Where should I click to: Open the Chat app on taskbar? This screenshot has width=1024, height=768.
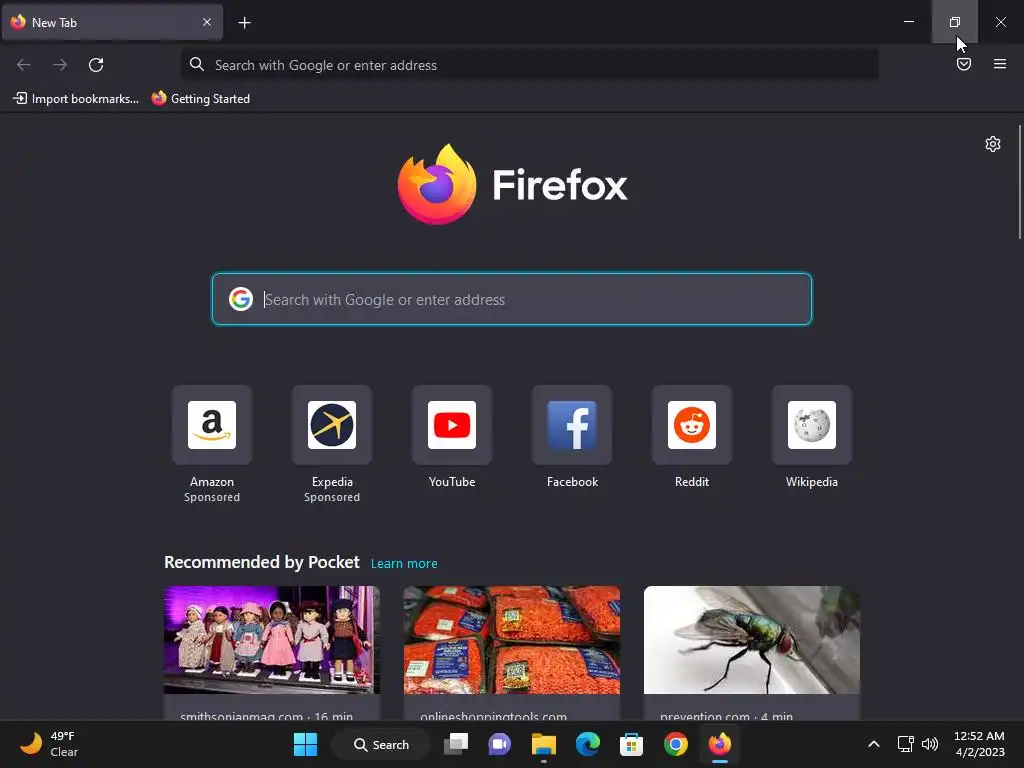coord(500,744)
